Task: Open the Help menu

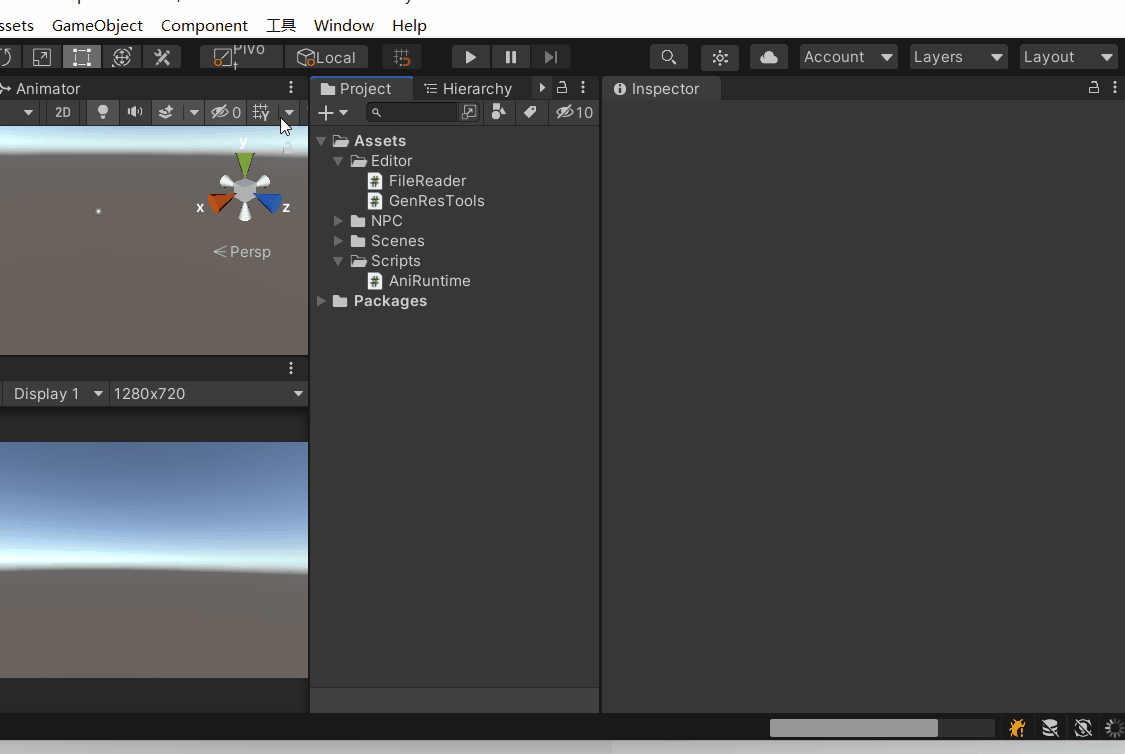Action: pyautogui.click(x=410, y=26)
